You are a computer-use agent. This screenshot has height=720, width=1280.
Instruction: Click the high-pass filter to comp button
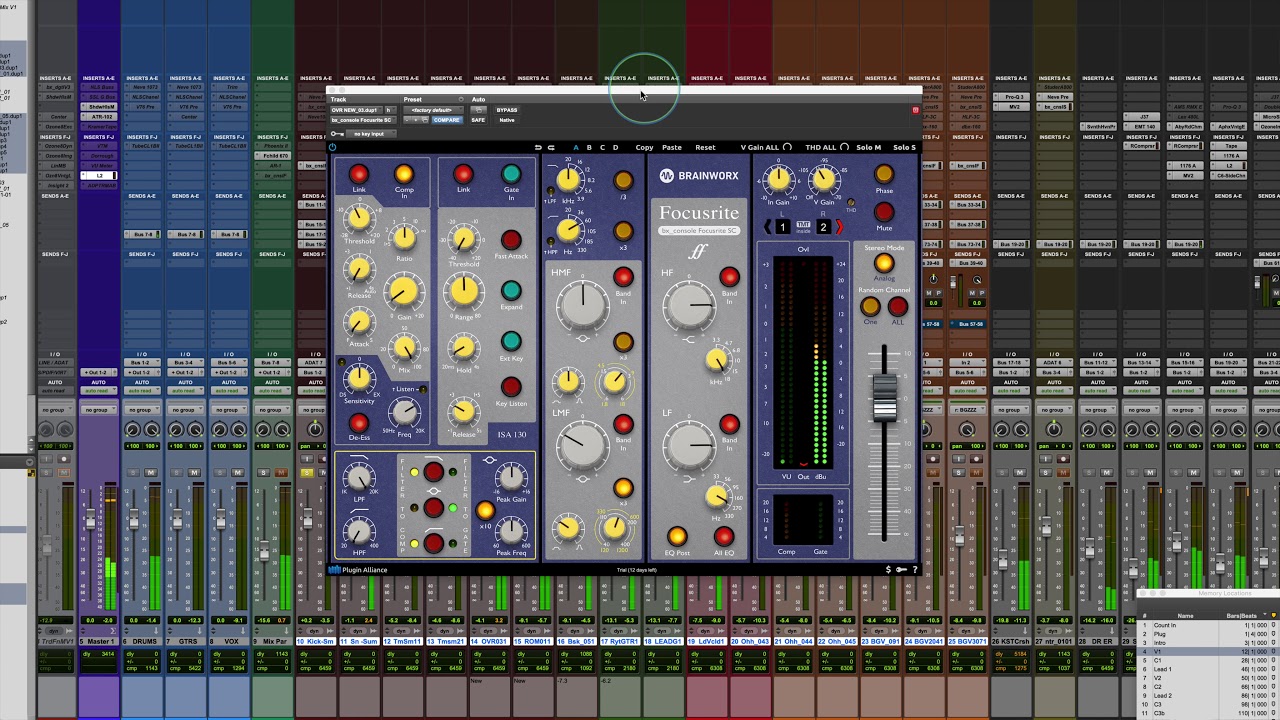point(433,543)
